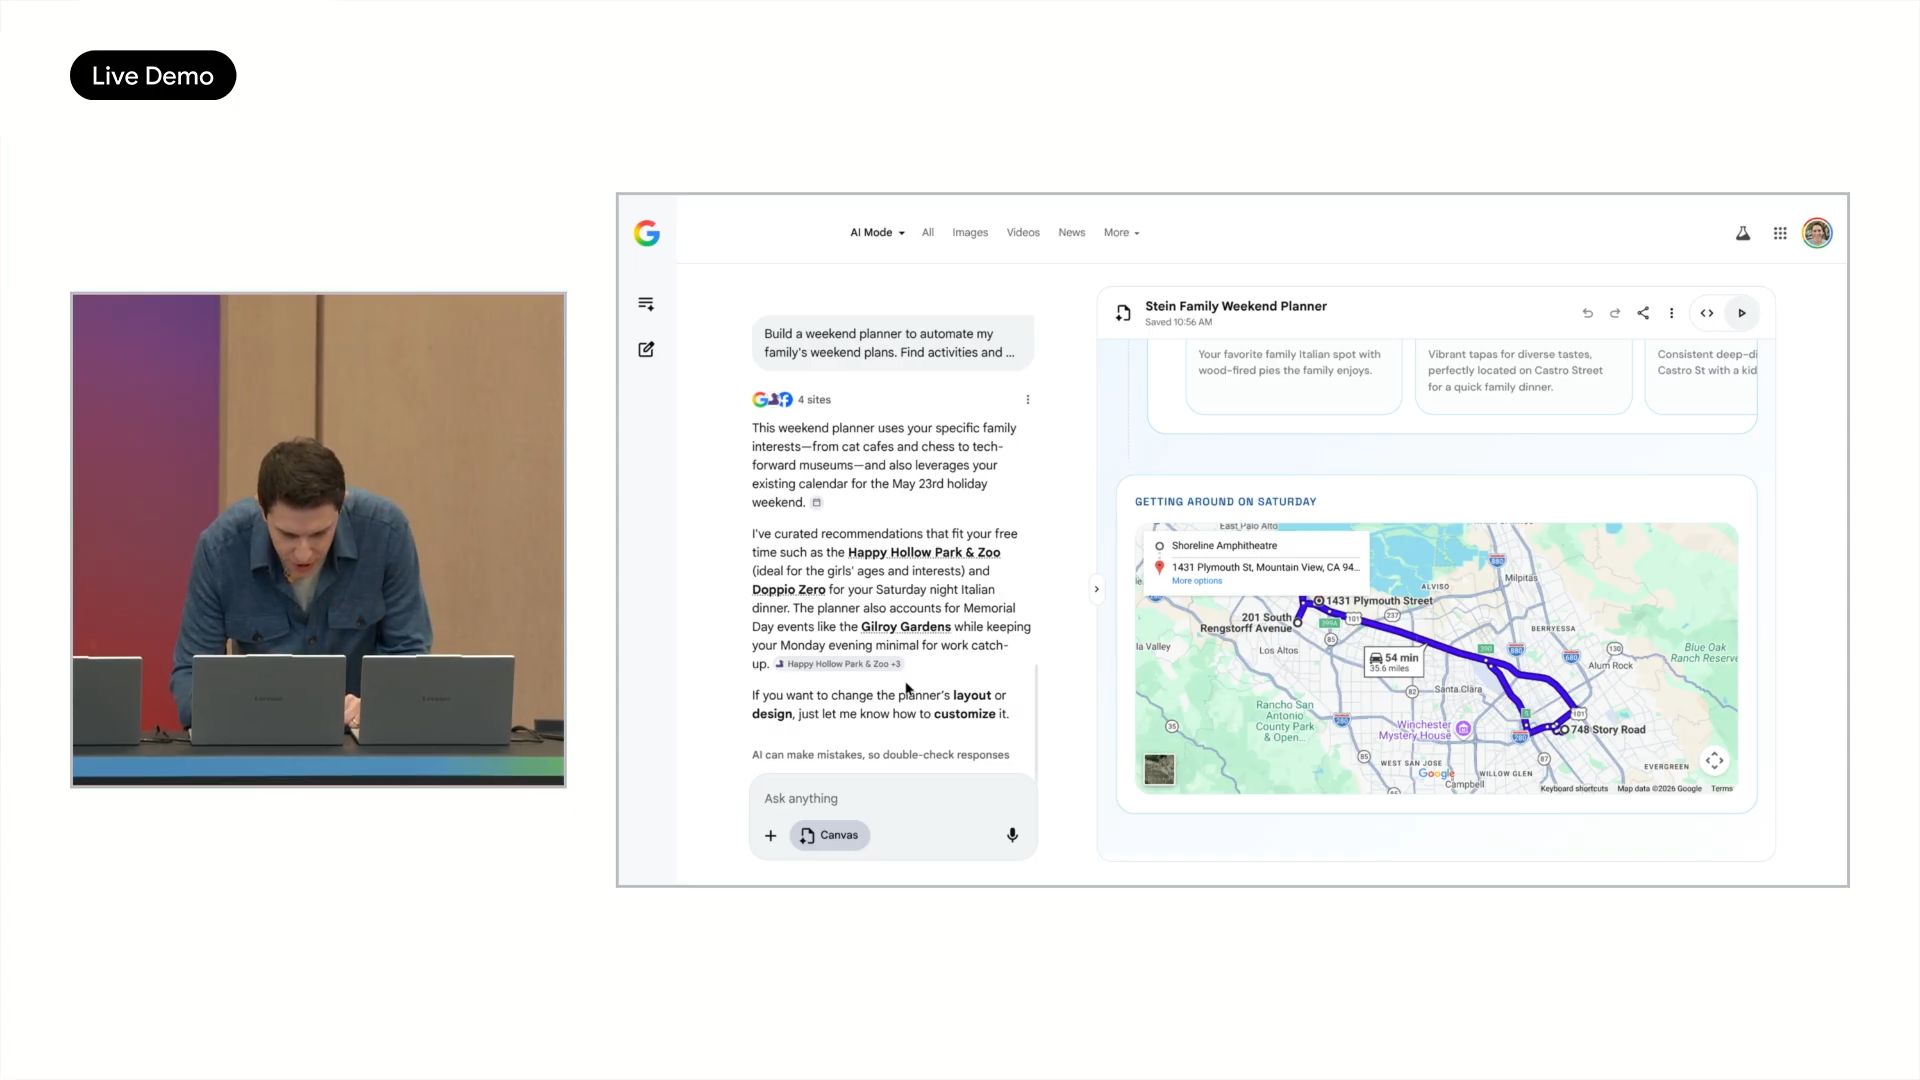Switch to the All tab
This screenshot has width=1920, height=1080.
tap(928, 232)
